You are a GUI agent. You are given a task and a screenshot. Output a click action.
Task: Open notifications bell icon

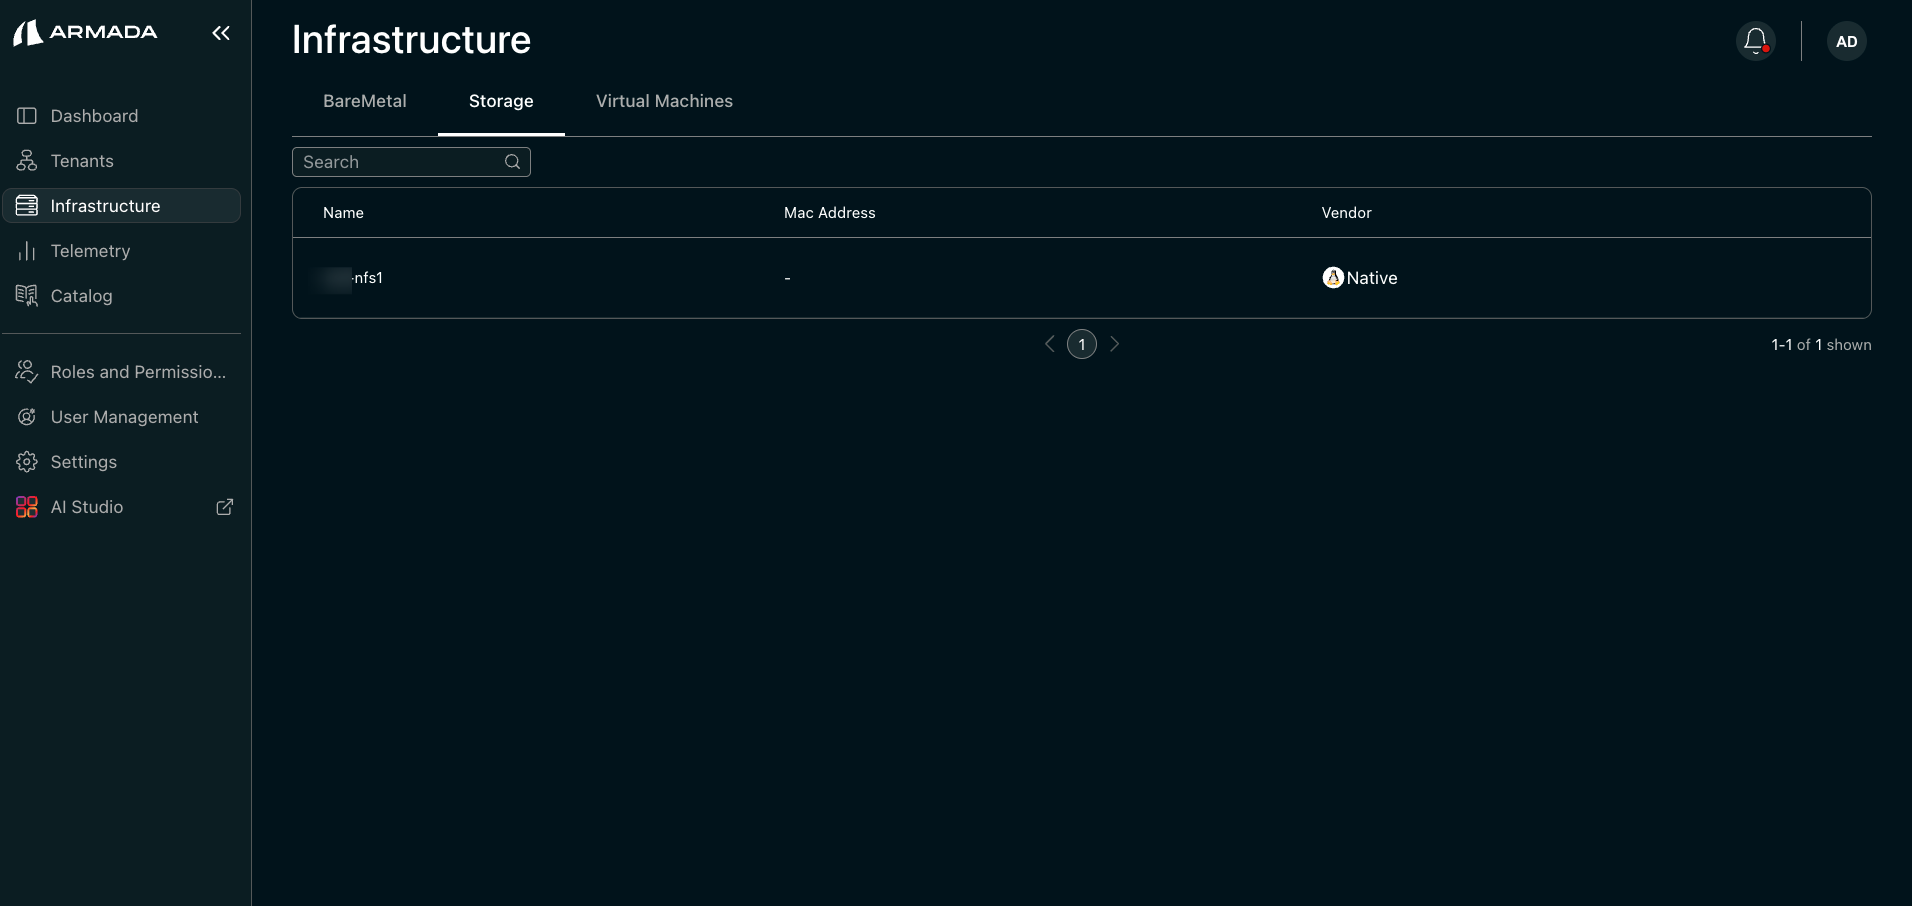1755,41
